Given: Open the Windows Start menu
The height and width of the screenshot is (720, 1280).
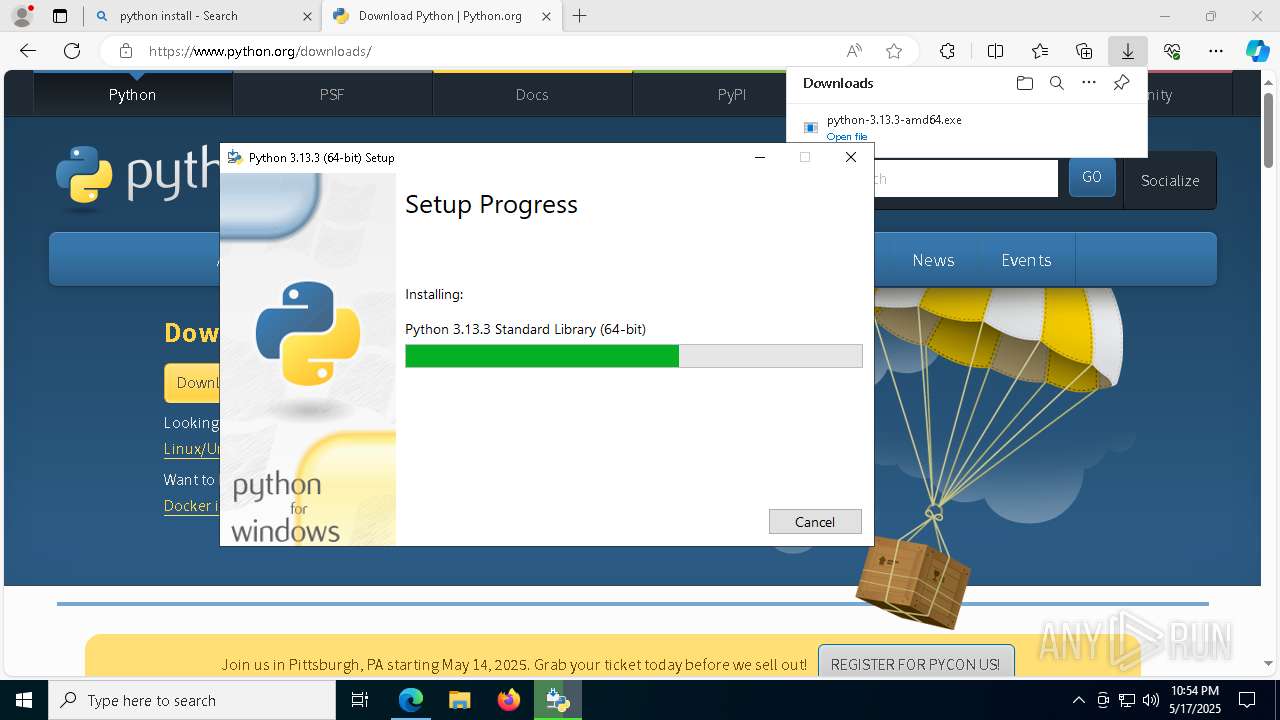Looking at the screenshot, I should 24,700.
